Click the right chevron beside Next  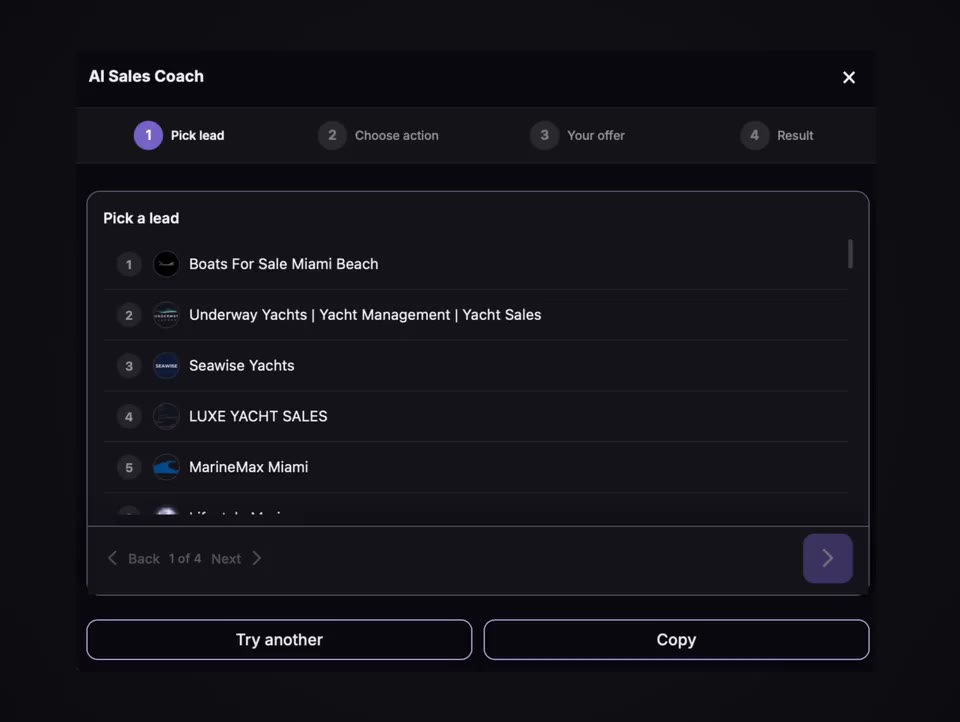pyautogui.click(x=257, y=558)
